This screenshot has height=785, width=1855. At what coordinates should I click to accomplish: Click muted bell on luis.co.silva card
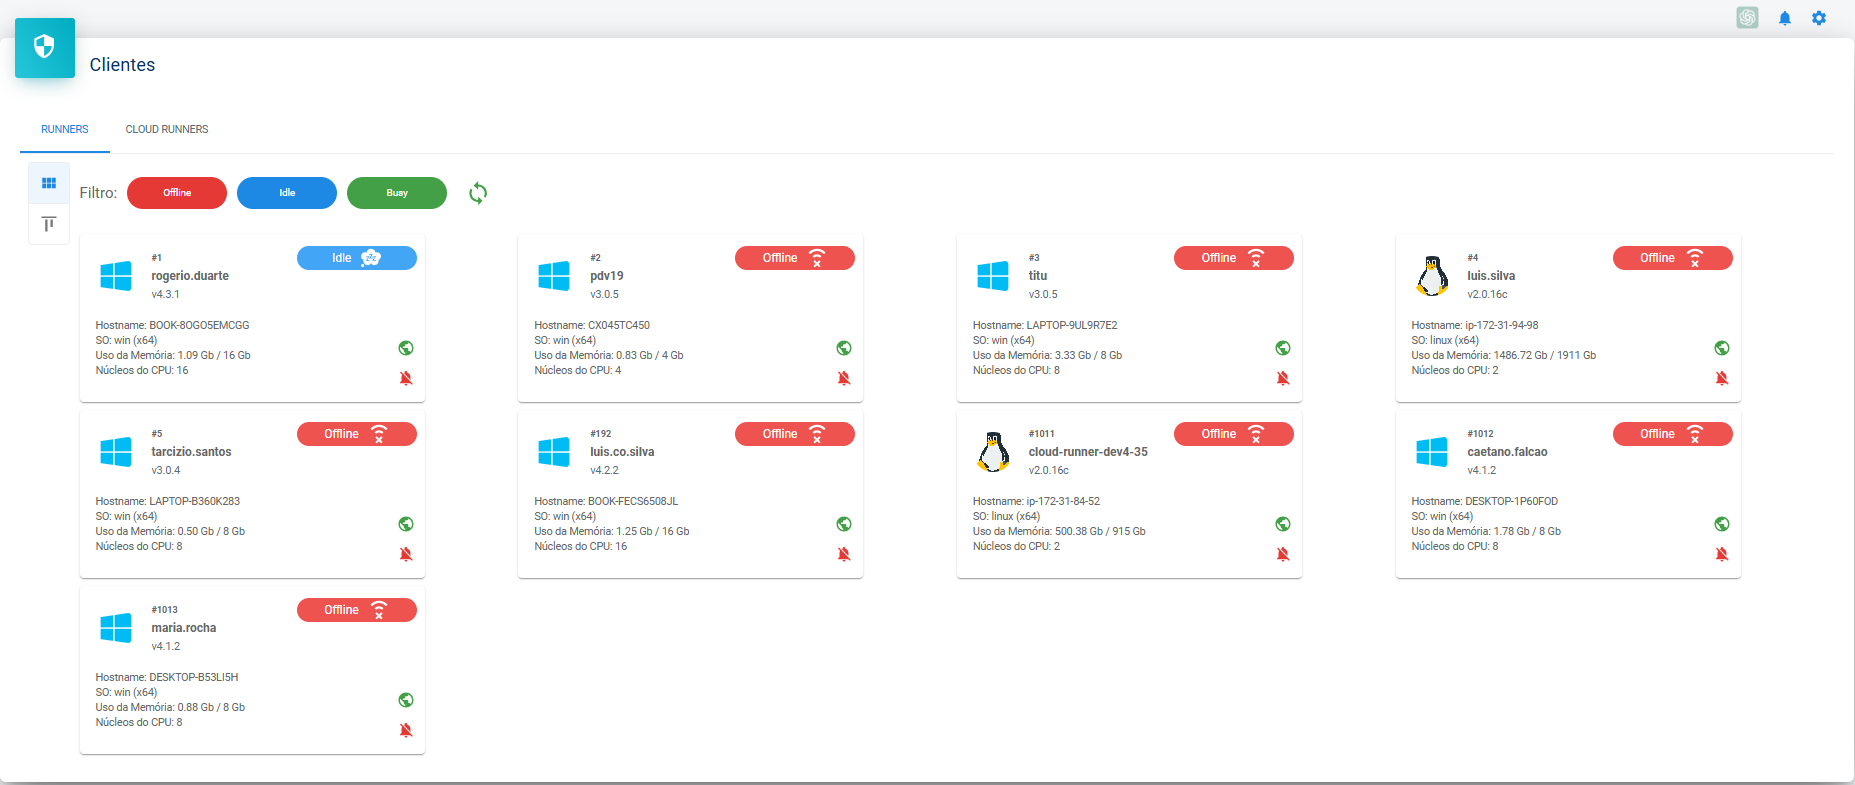844,554
